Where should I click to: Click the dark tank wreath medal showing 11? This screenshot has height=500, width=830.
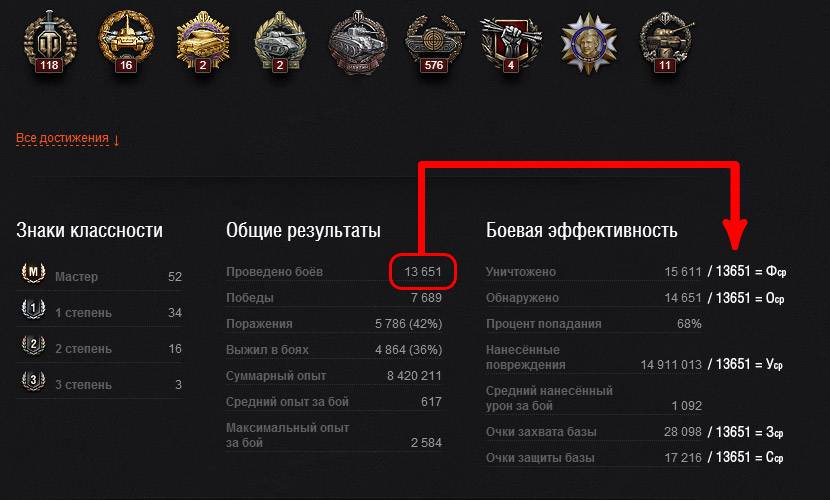point(665,42)
